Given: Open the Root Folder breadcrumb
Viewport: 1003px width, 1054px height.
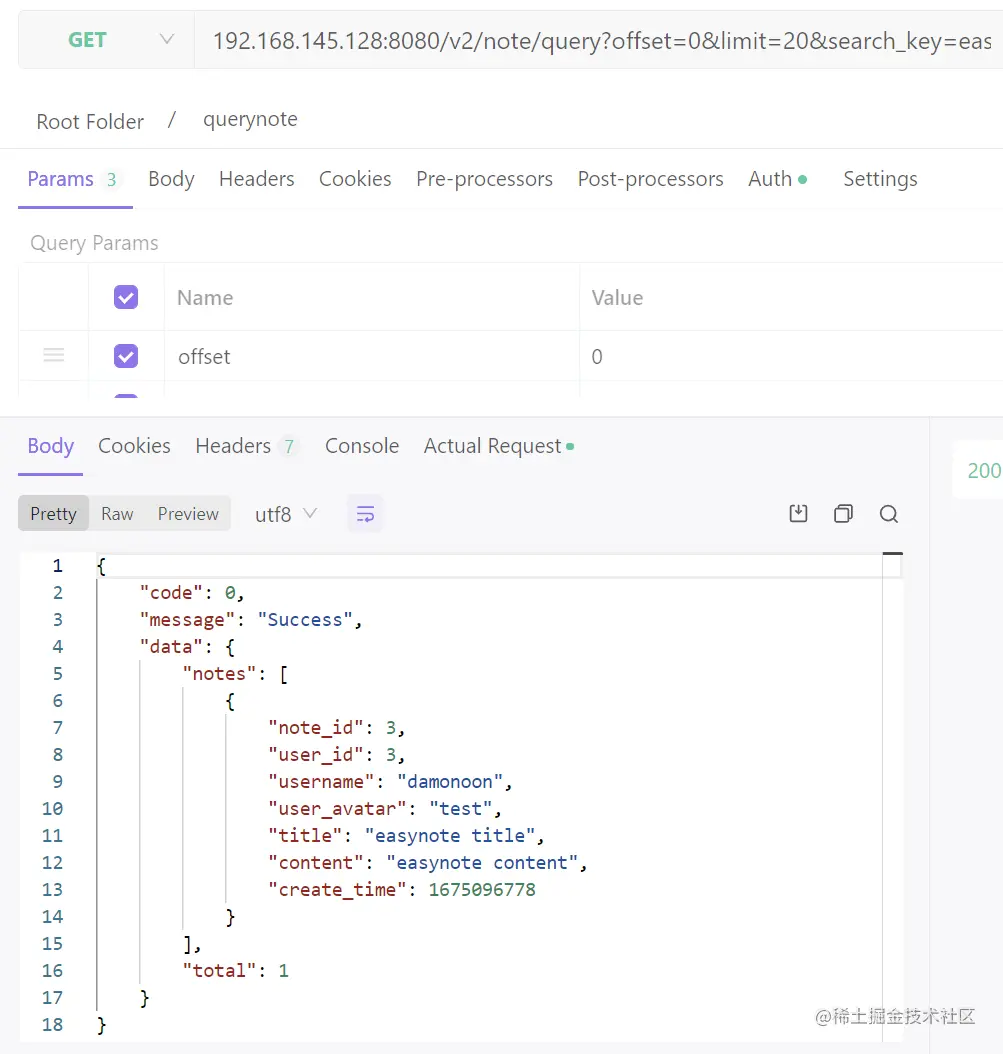Looking at the screenshot, I should [x=90, y=122].
